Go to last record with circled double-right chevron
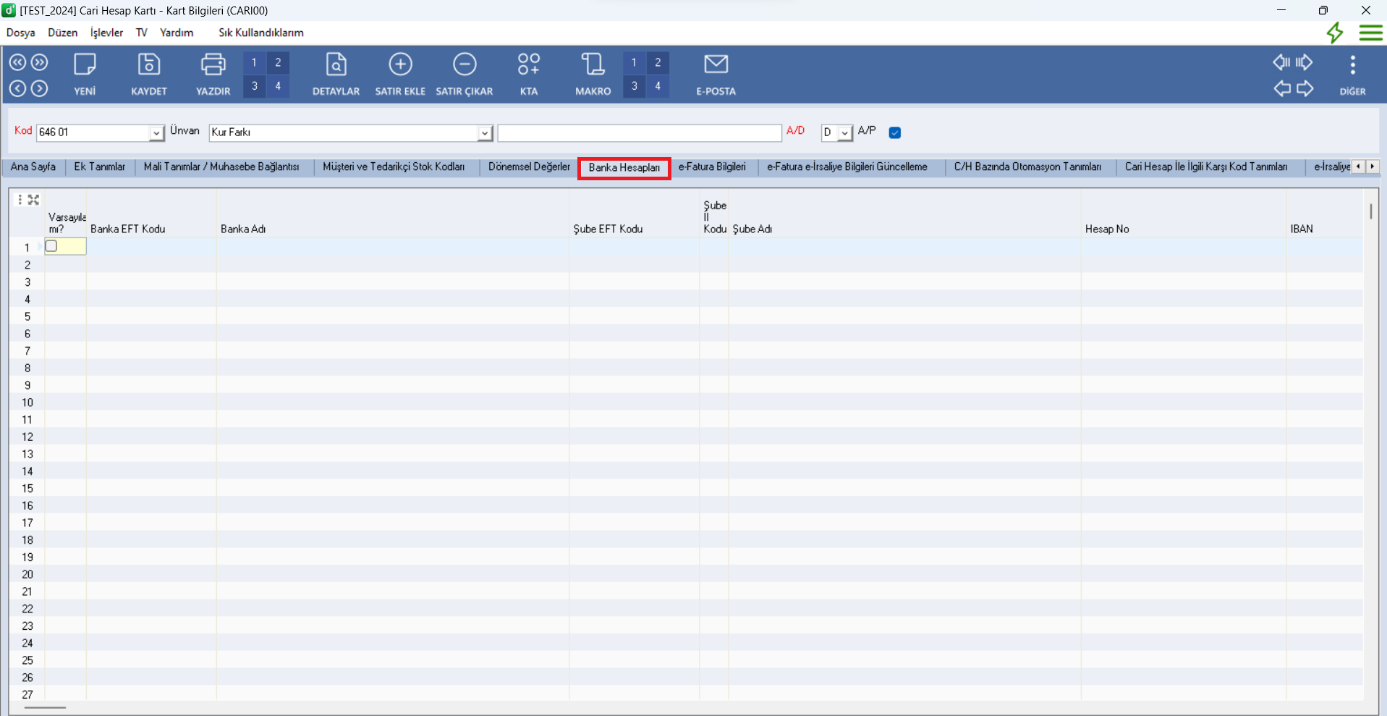The image size is (1387, 716). pos(39,63)
